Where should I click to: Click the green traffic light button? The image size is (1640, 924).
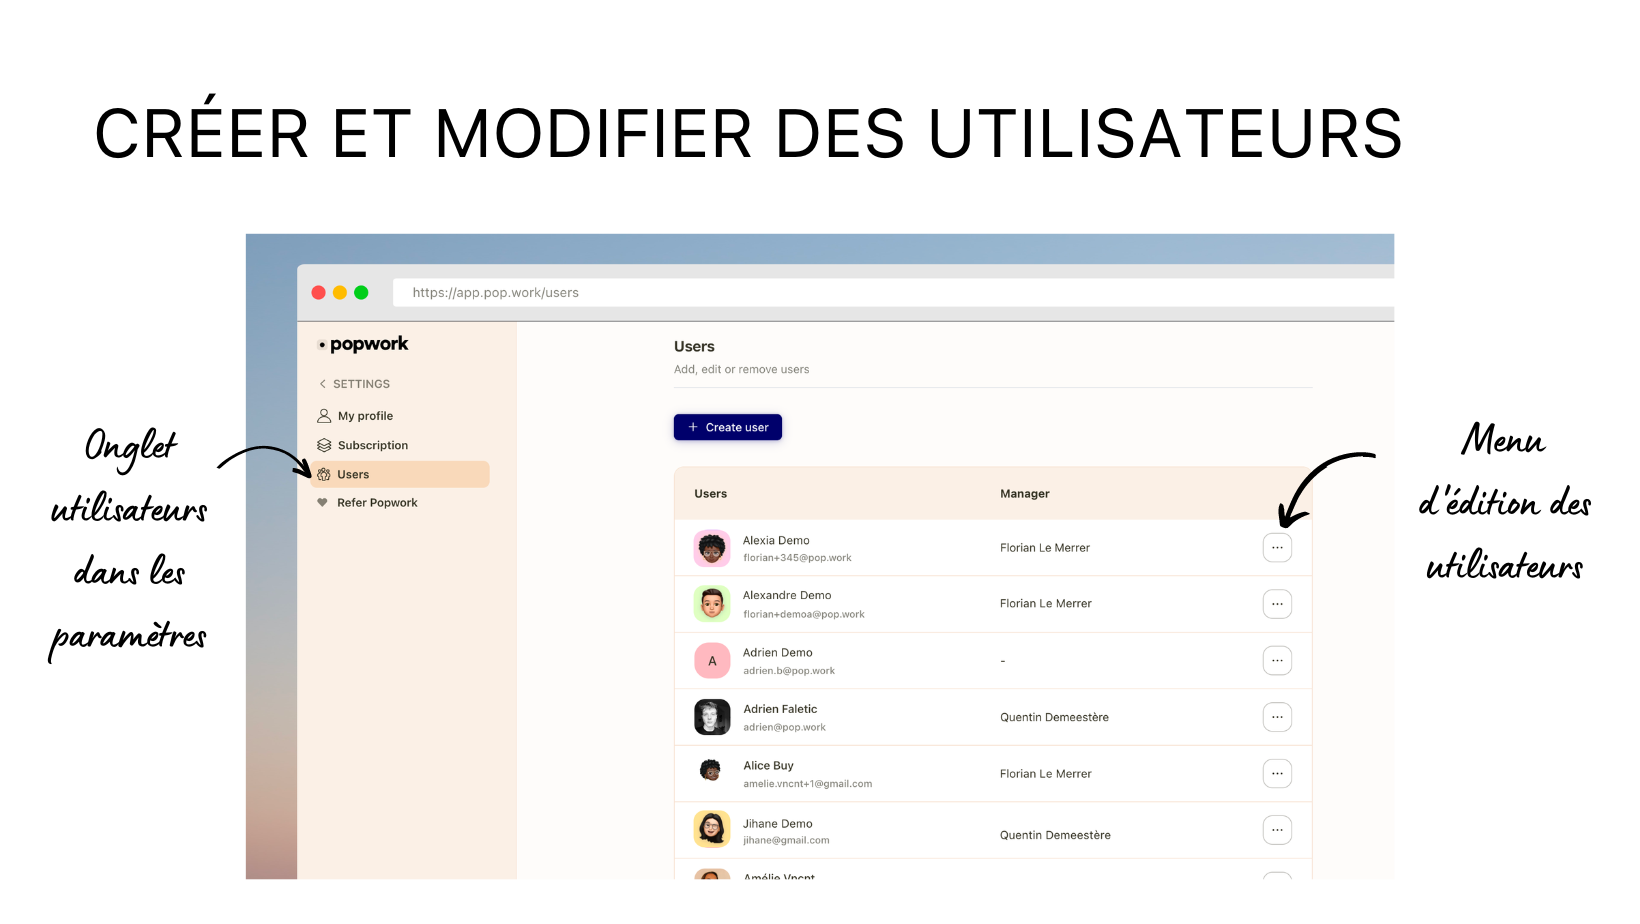[361, 292]
